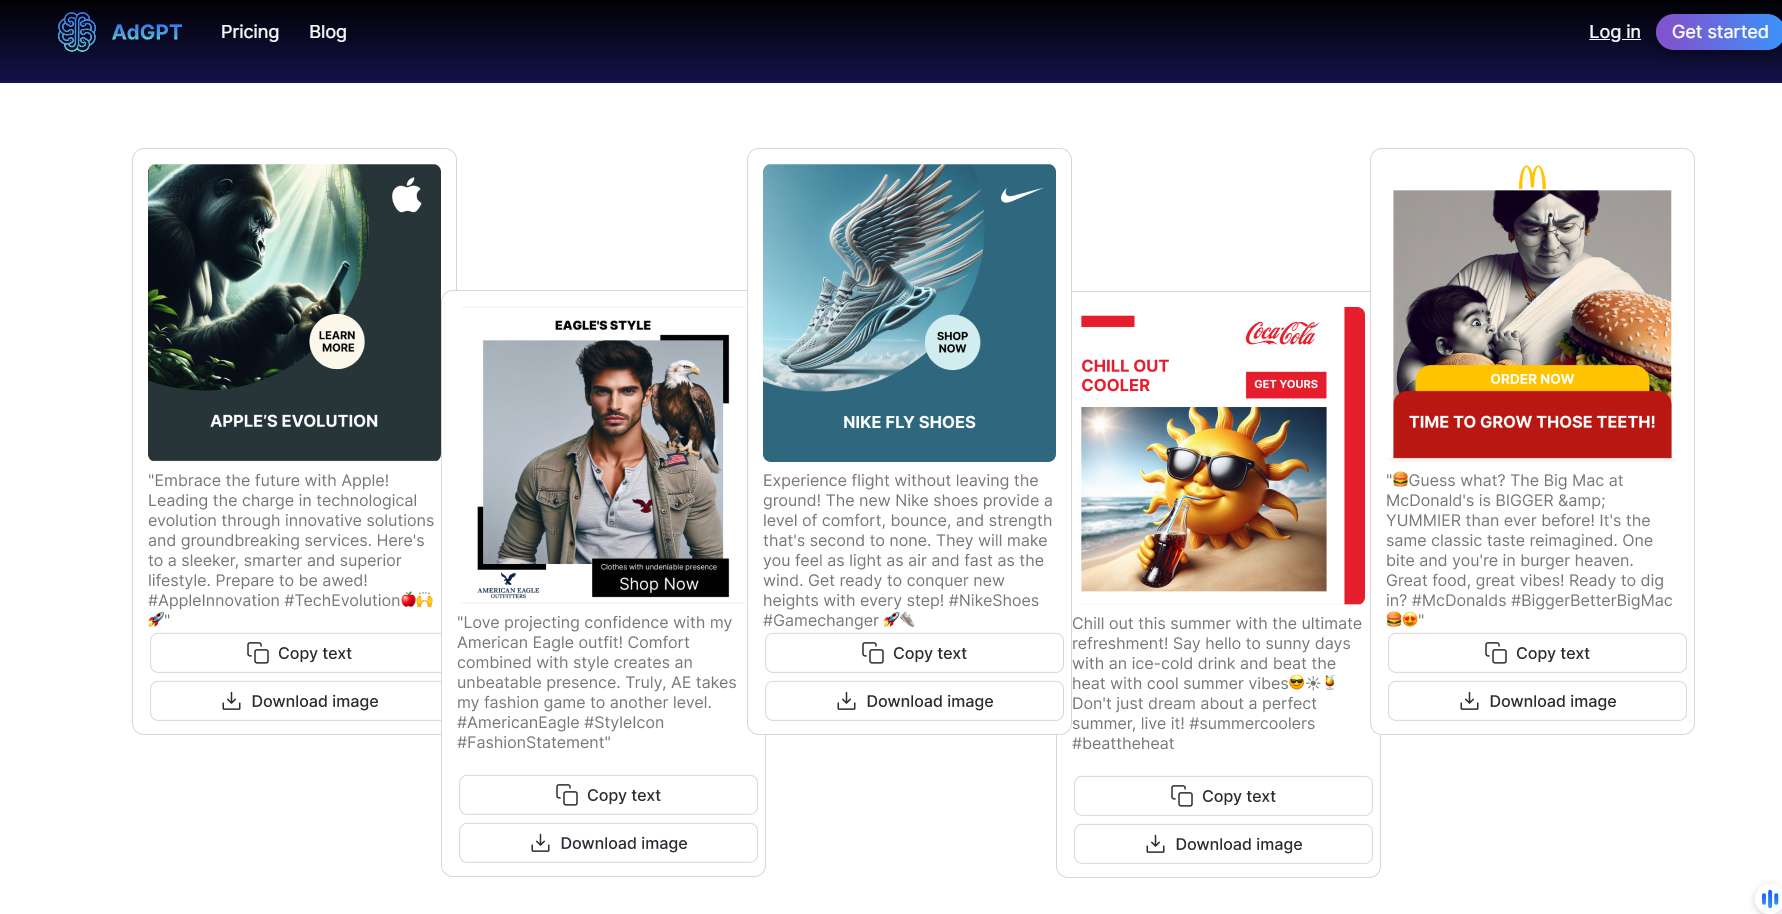
Task: Open the Pricing page
Action: pyautogui.click(x=250, y=32)
